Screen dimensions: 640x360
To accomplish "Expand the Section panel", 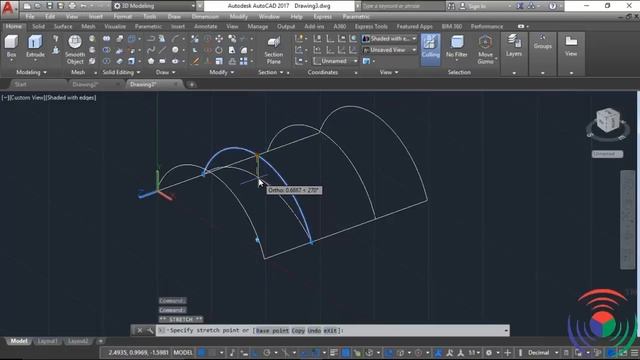I will click(x=271, y=72).
